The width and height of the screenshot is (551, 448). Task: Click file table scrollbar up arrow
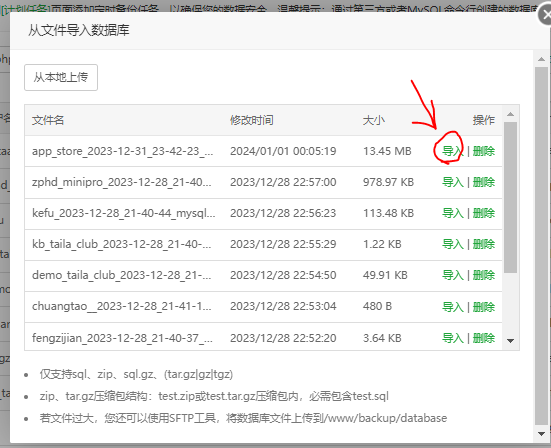[x=511, y=114]
